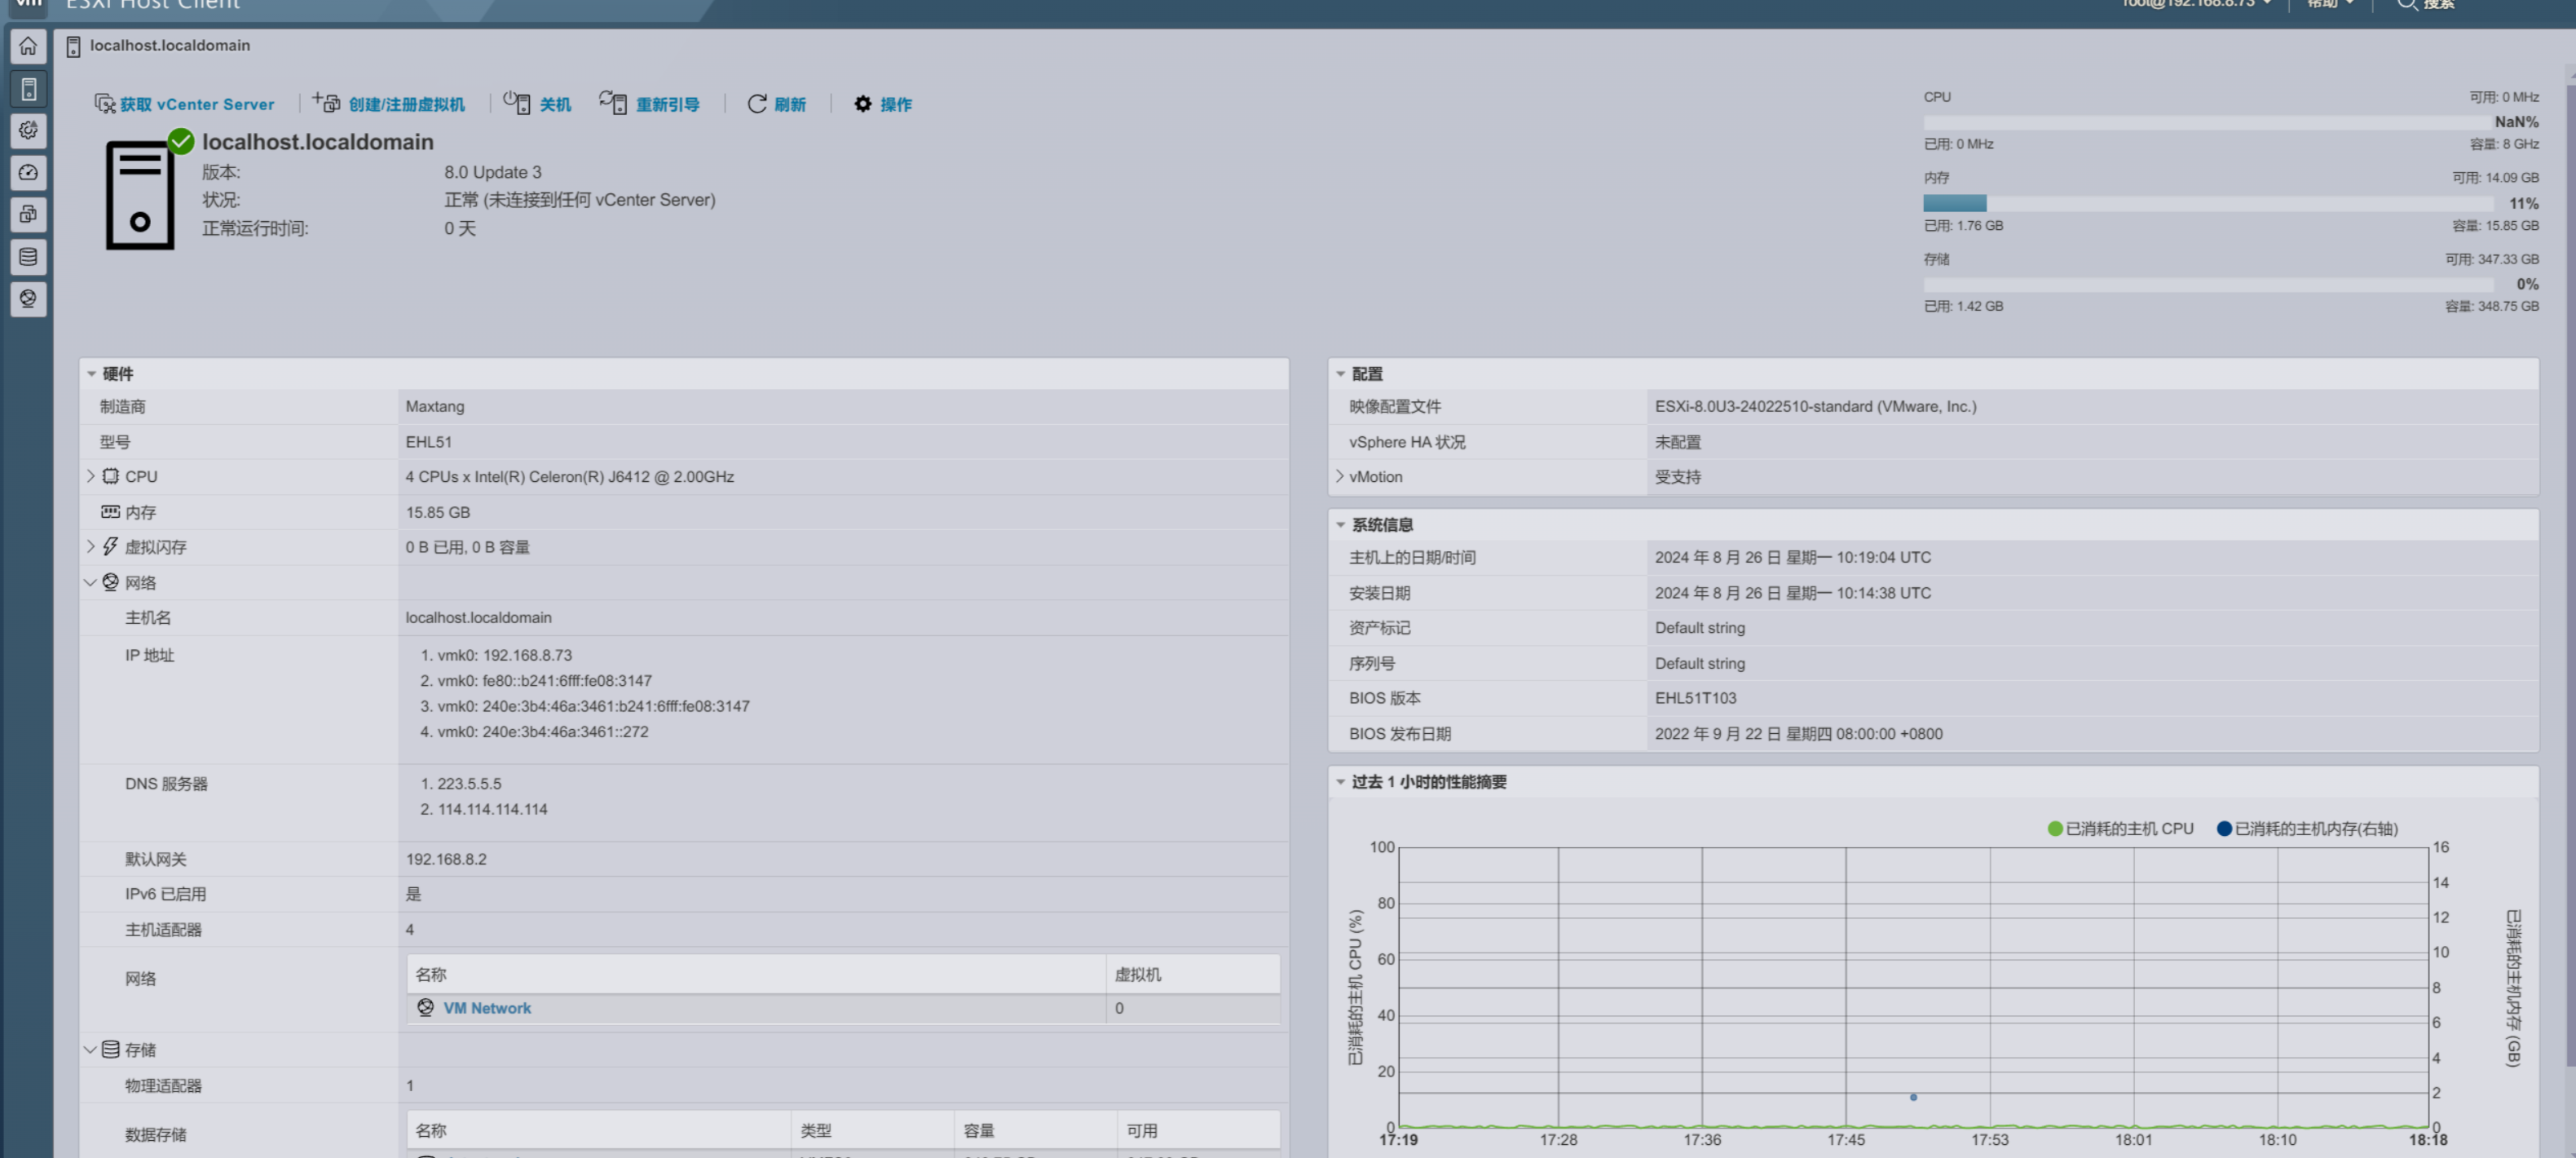Open the Virtual Machines icon in sidebar
2576x1158 pixels.
28,214
